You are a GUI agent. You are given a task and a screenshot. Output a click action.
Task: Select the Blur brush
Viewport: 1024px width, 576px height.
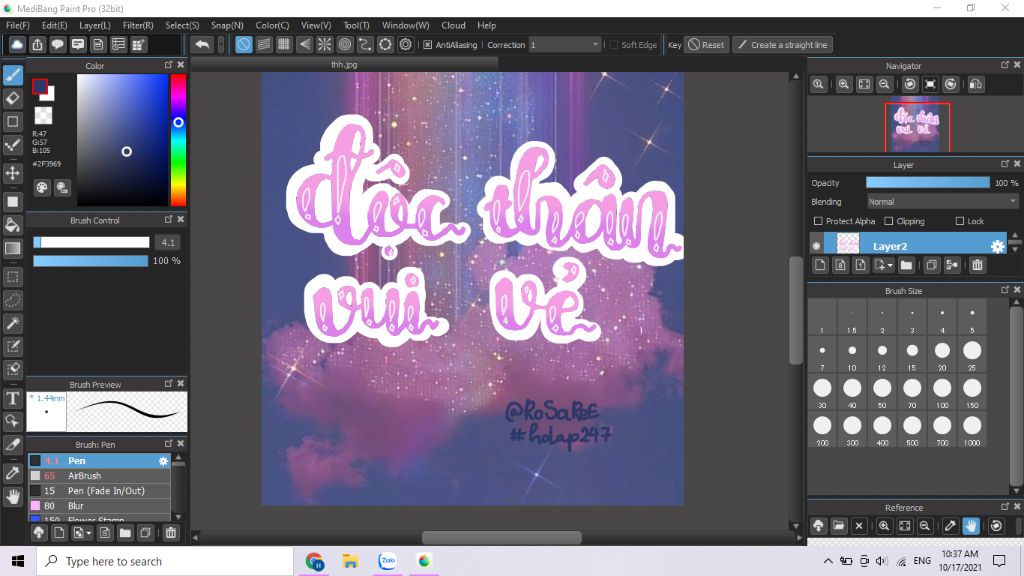pos(99,506)
